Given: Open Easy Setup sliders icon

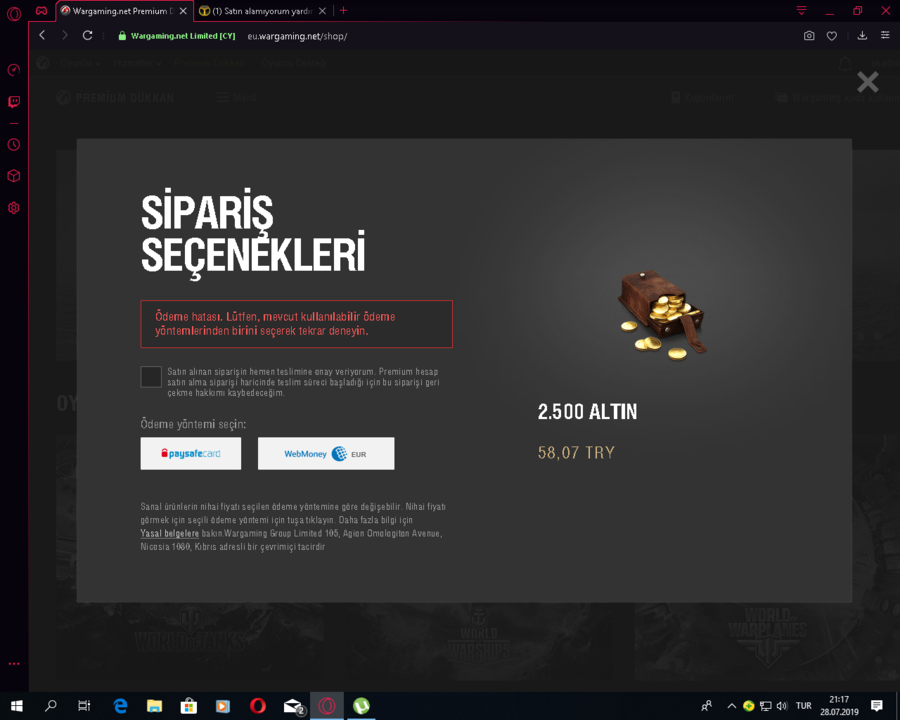Looking at the screenshot, I should click(885, 36).
